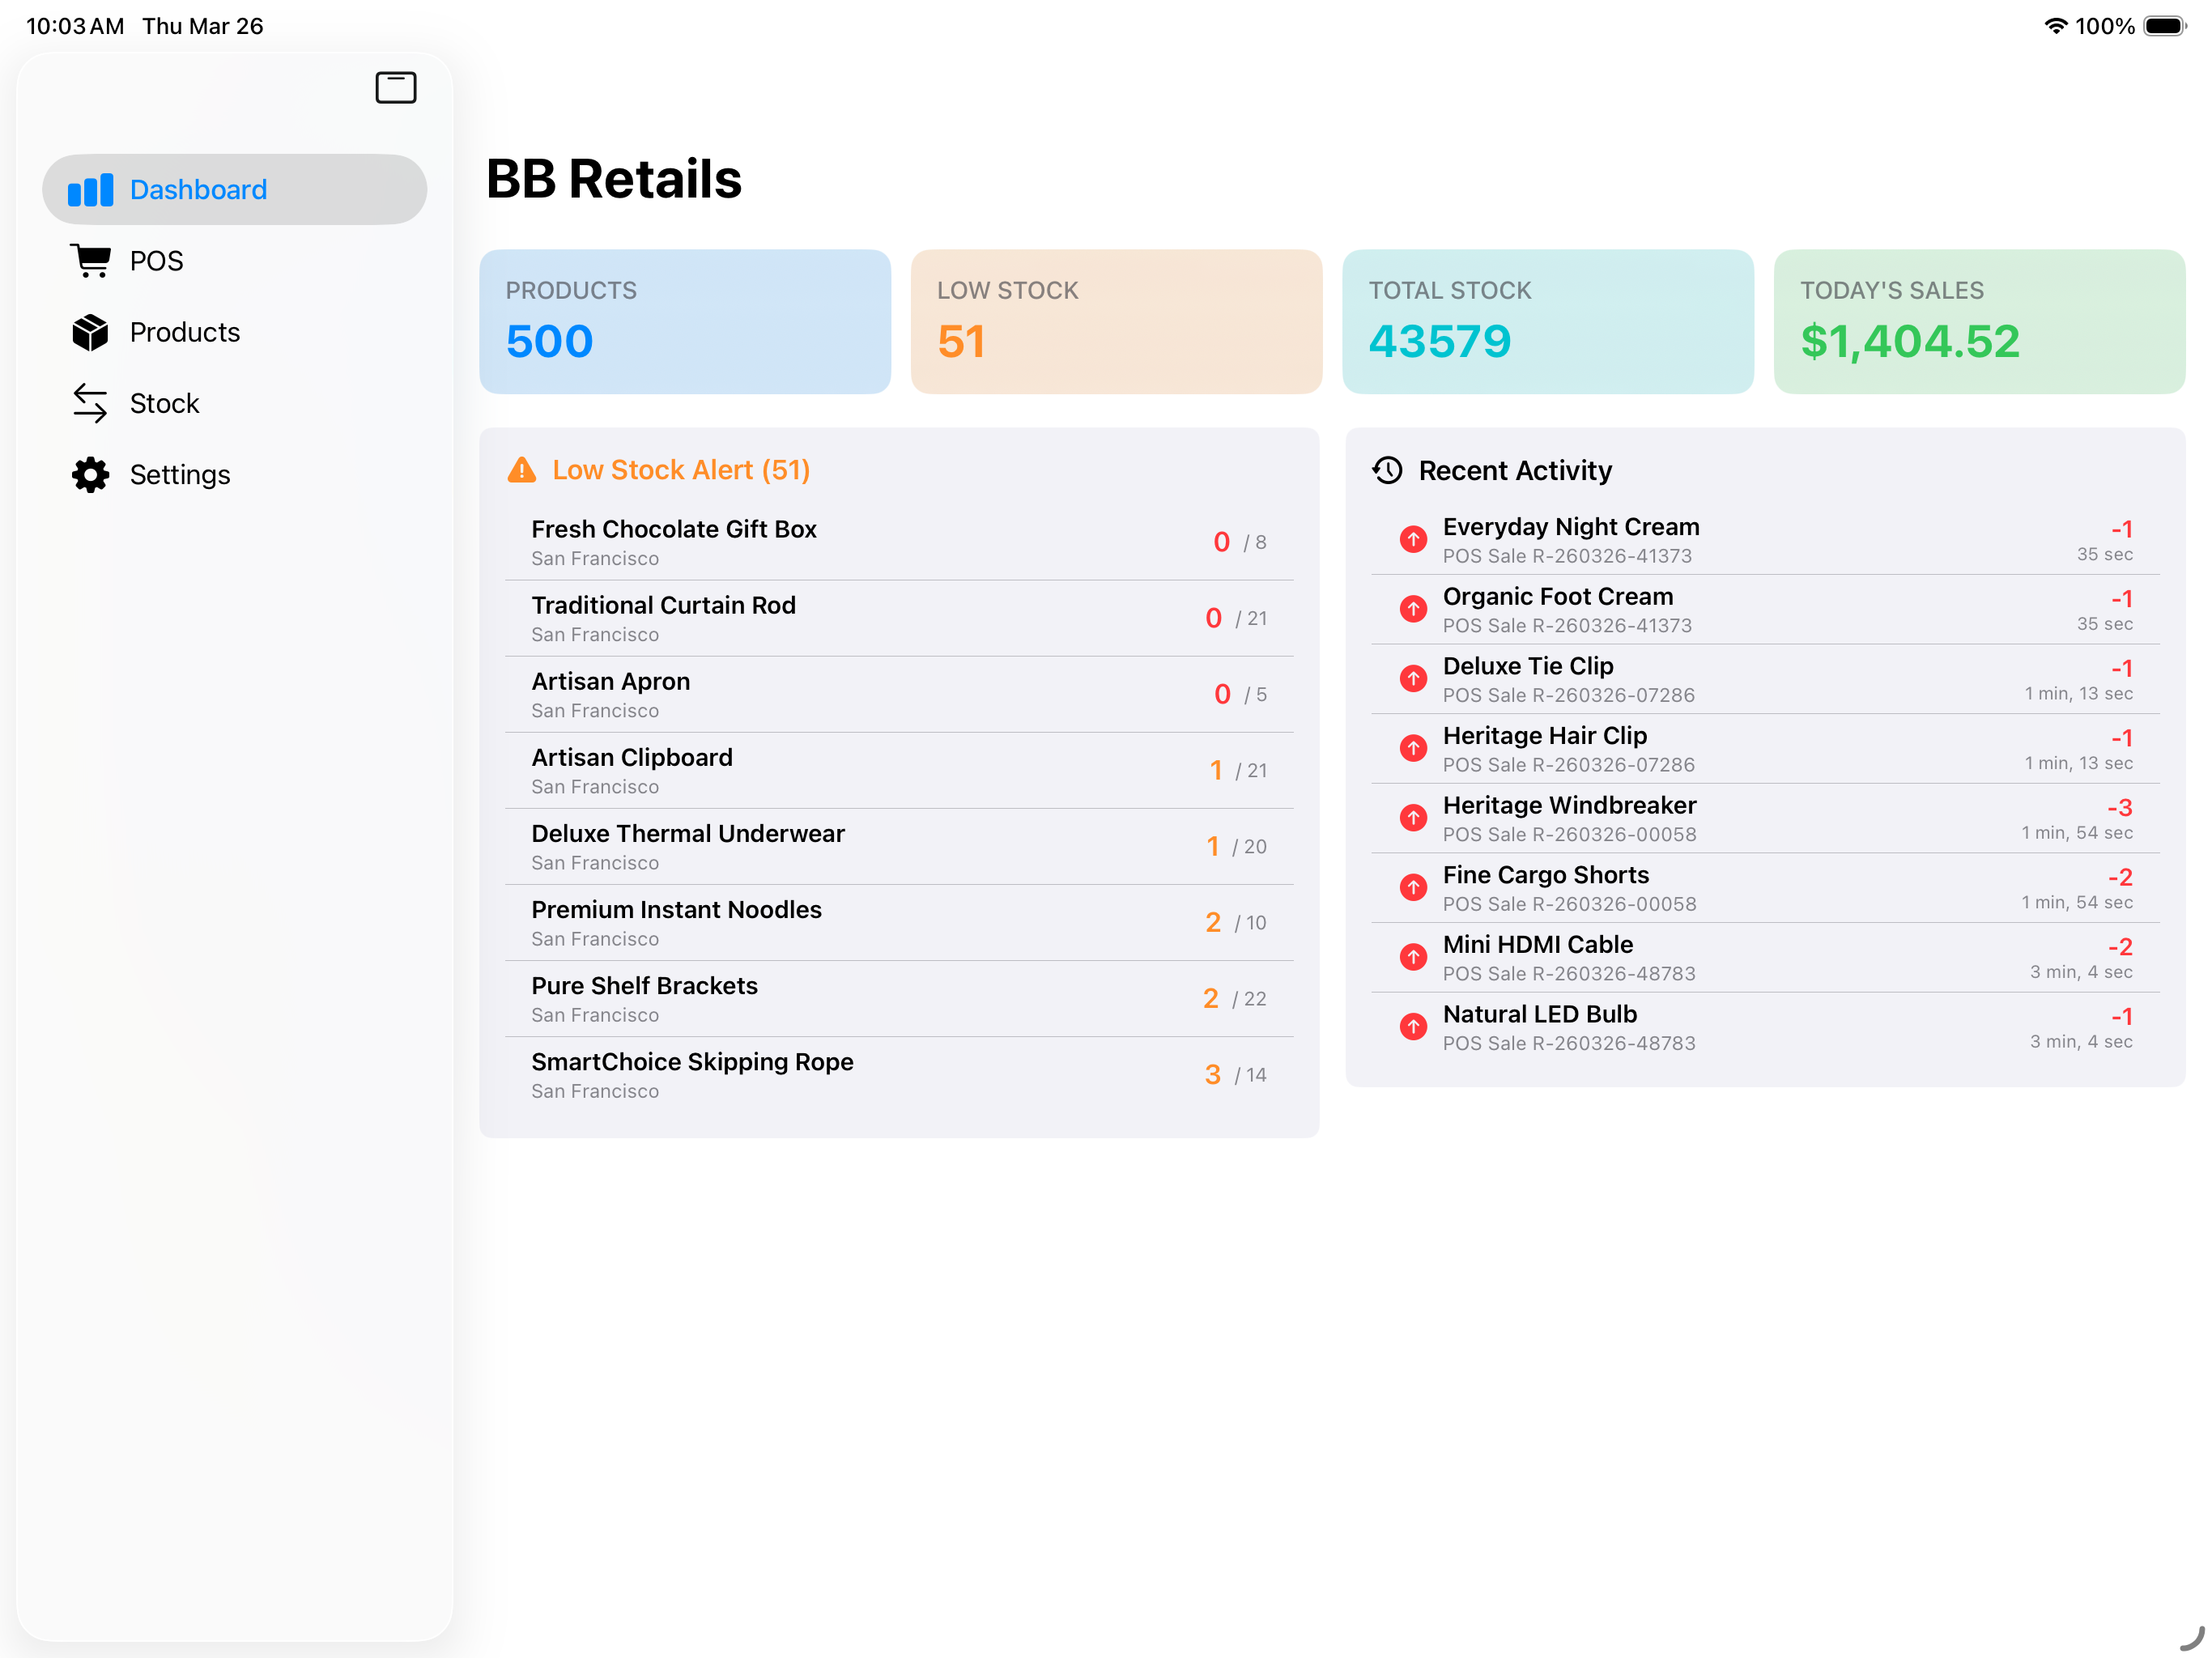Click red arrow icon beside Organic Foot Cream
The image size is (2212, 1658).
click(x=1412, y=609)
